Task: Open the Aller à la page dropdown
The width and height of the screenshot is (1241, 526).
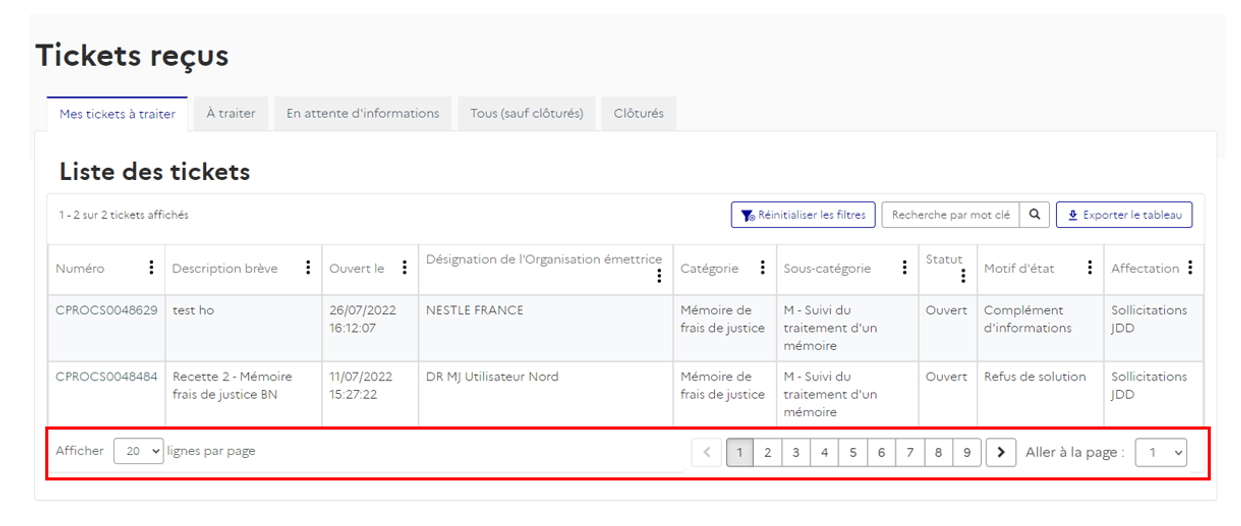Action: point(1161,452)
